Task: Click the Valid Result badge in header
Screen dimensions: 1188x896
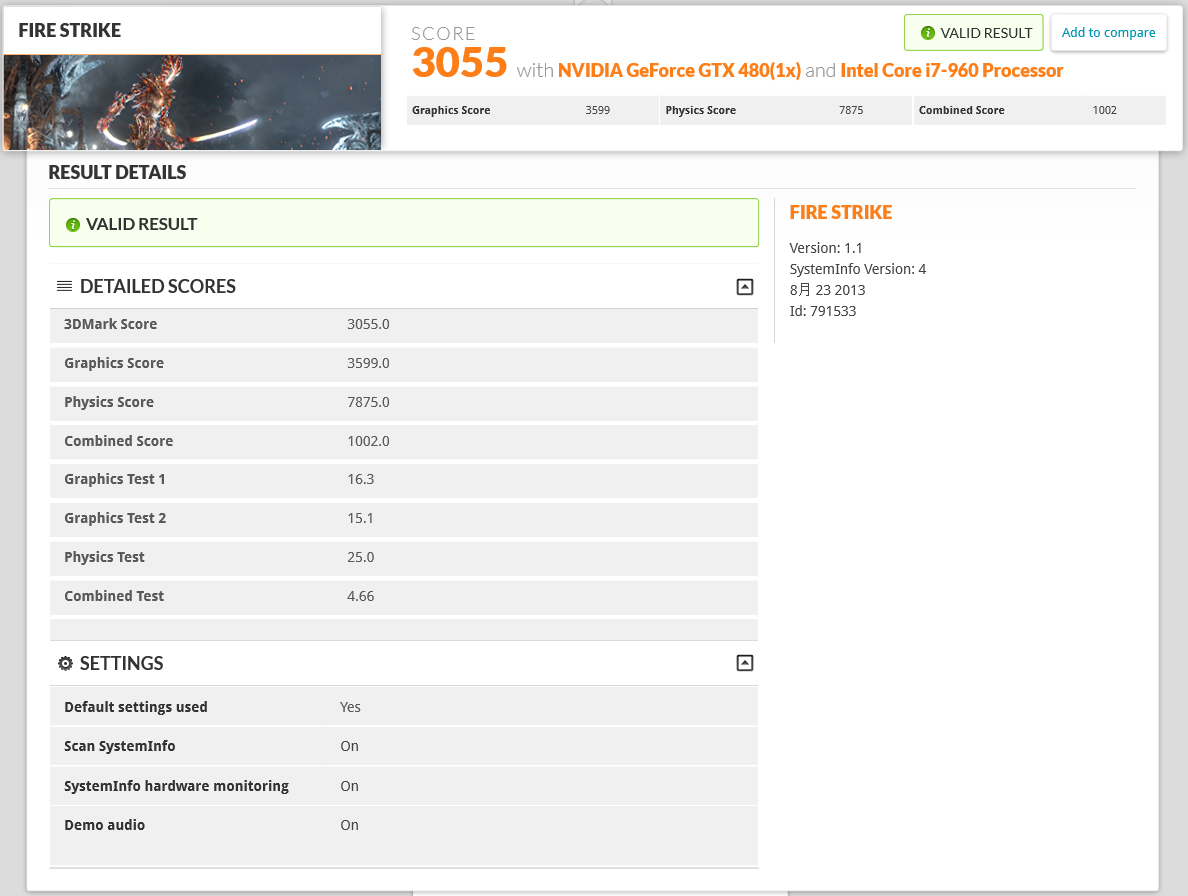Action: pos(974,33)
